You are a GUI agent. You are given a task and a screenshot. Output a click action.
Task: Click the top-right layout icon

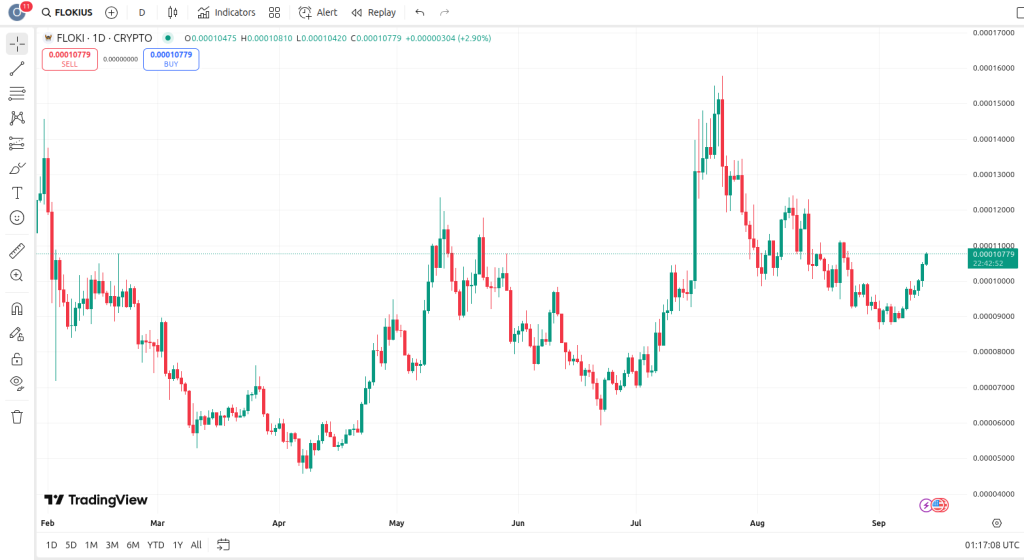click(x=1019, y=12)
